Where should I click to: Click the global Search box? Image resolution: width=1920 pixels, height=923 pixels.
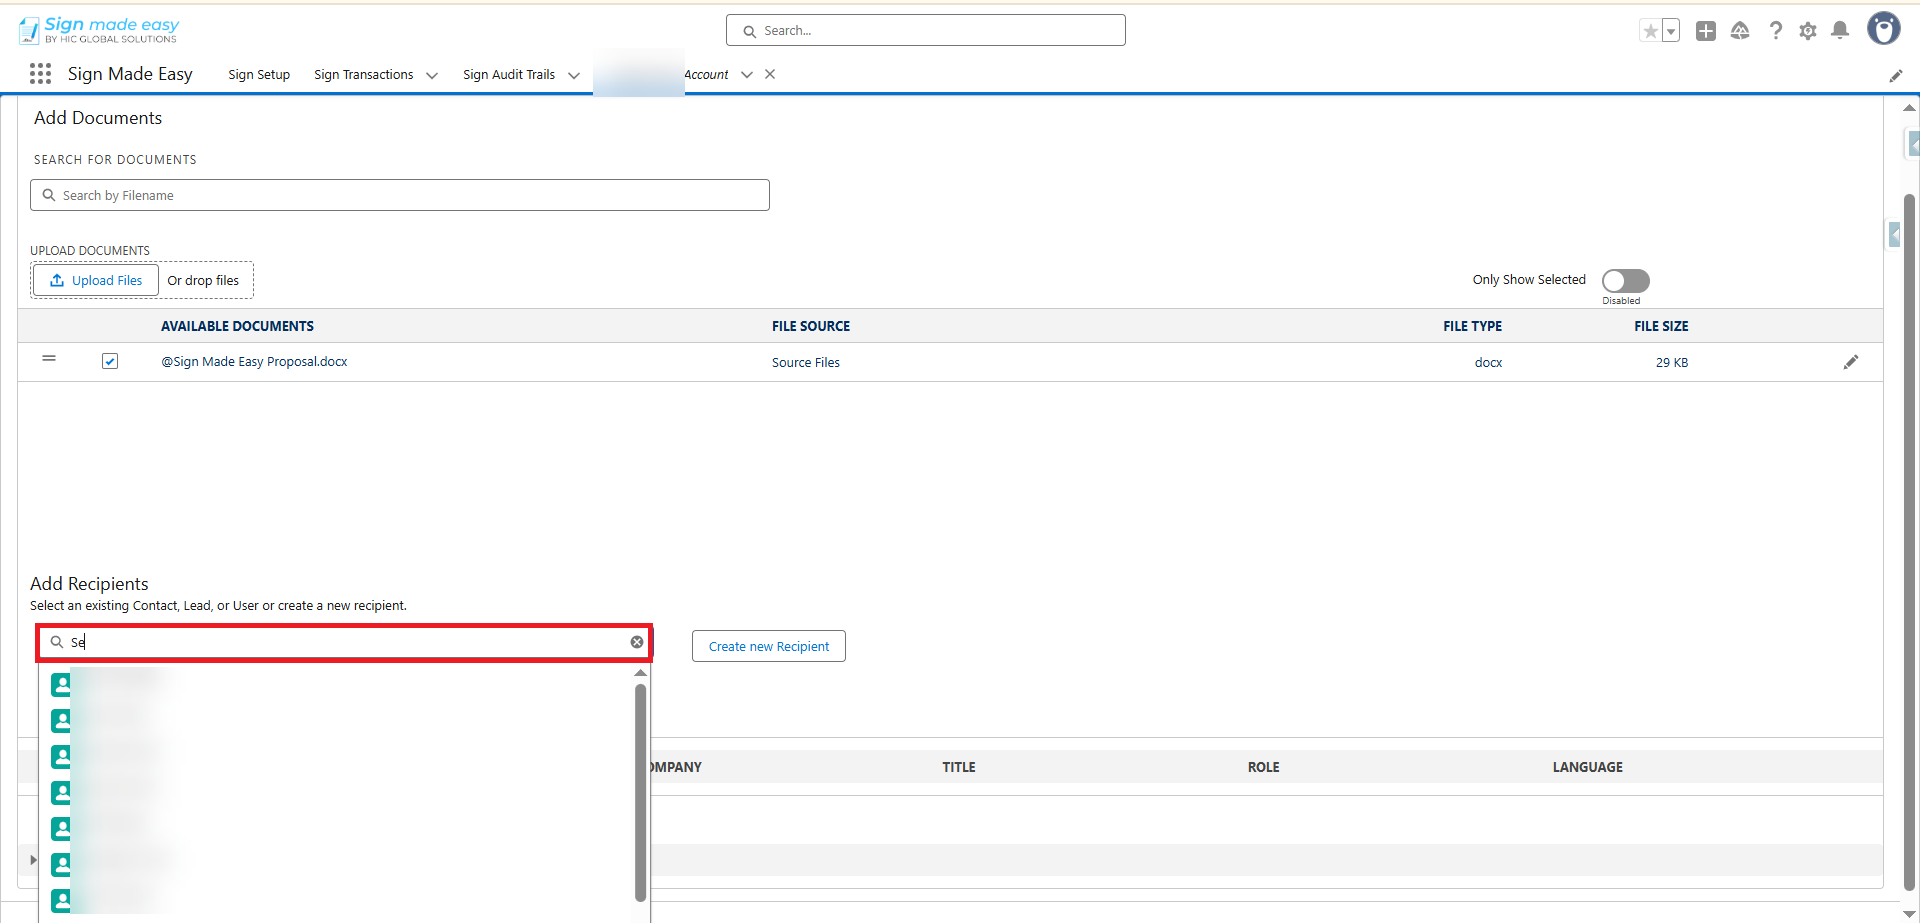[x=926, y=30]
